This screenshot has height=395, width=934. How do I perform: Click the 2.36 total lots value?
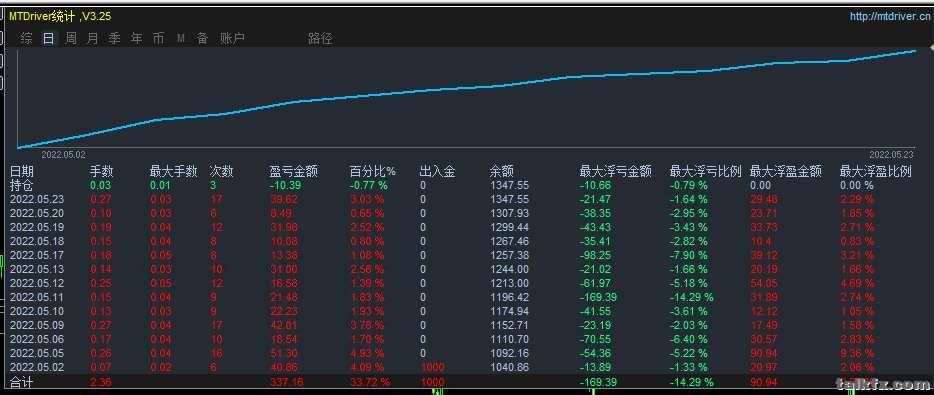(100, 382)
